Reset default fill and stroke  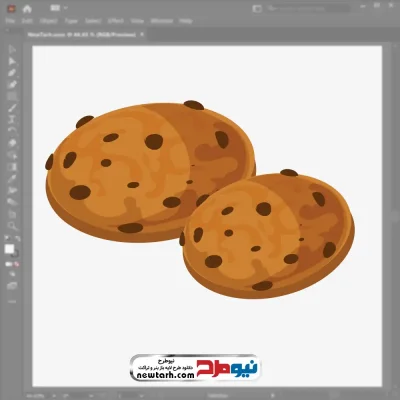(7, 239)
